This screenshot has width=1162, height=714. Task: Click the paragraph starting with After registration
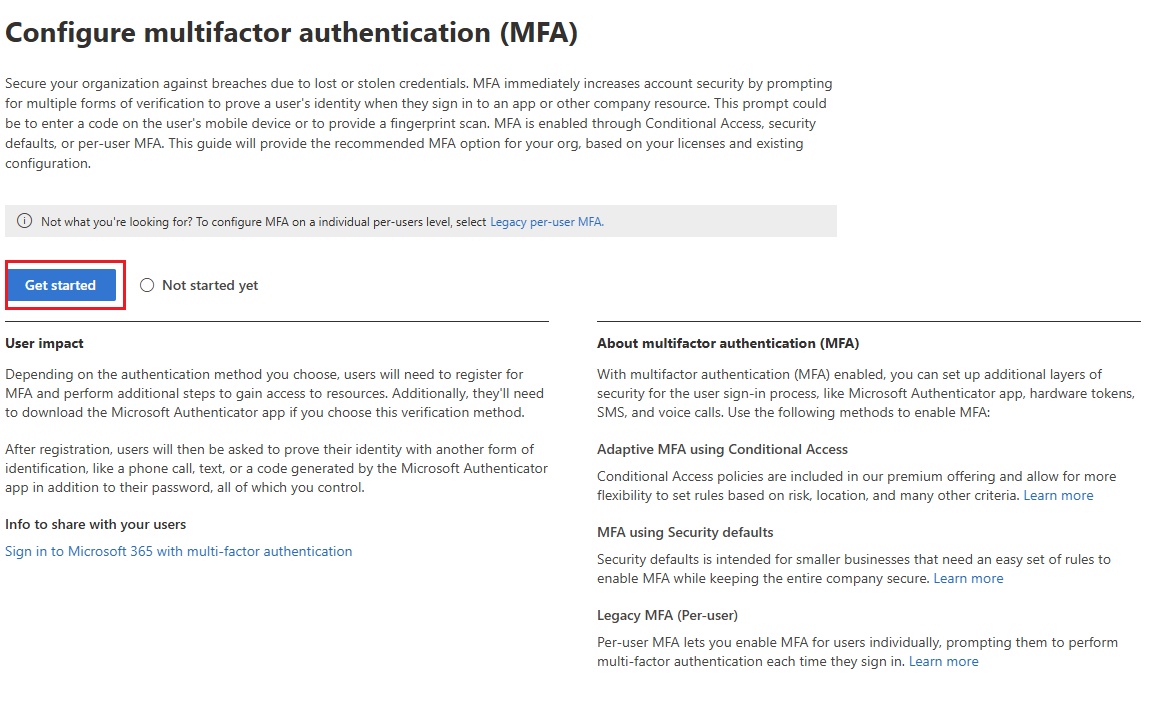click(276, 468)
